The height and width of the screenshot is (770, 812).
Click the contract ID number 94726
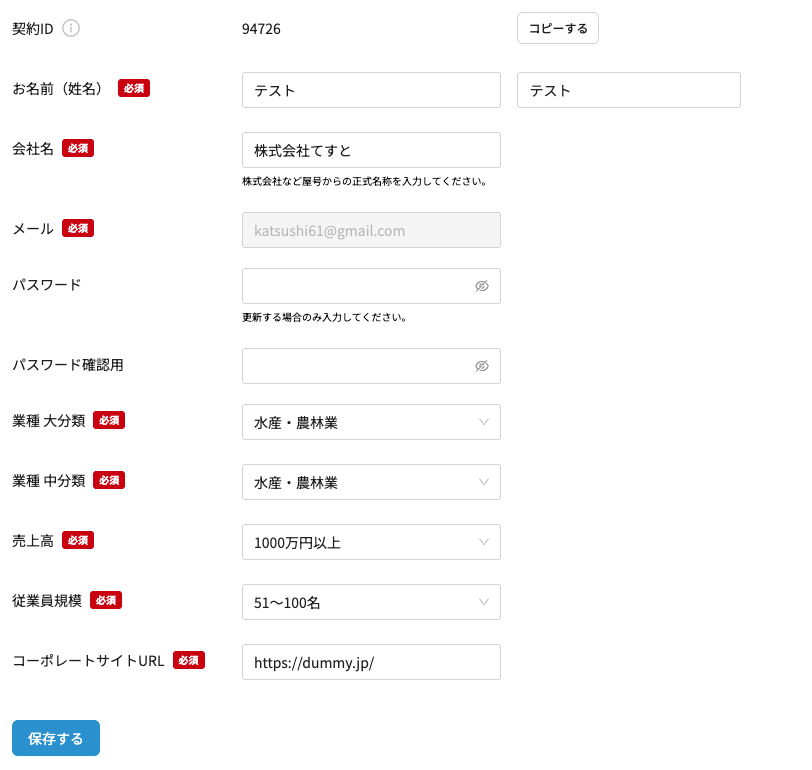pos(261,29)
